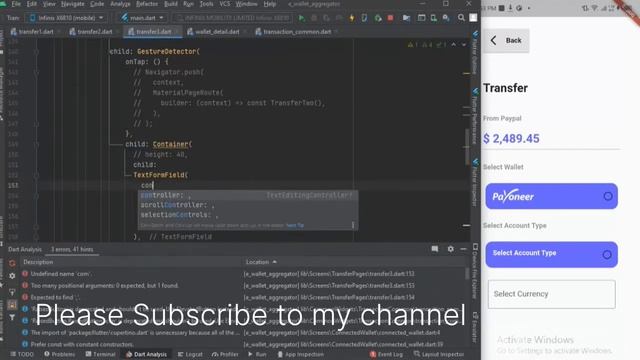This screenshot has width=640, height=360.
Task: Open Emulator side panel
Action: (475, 327)
